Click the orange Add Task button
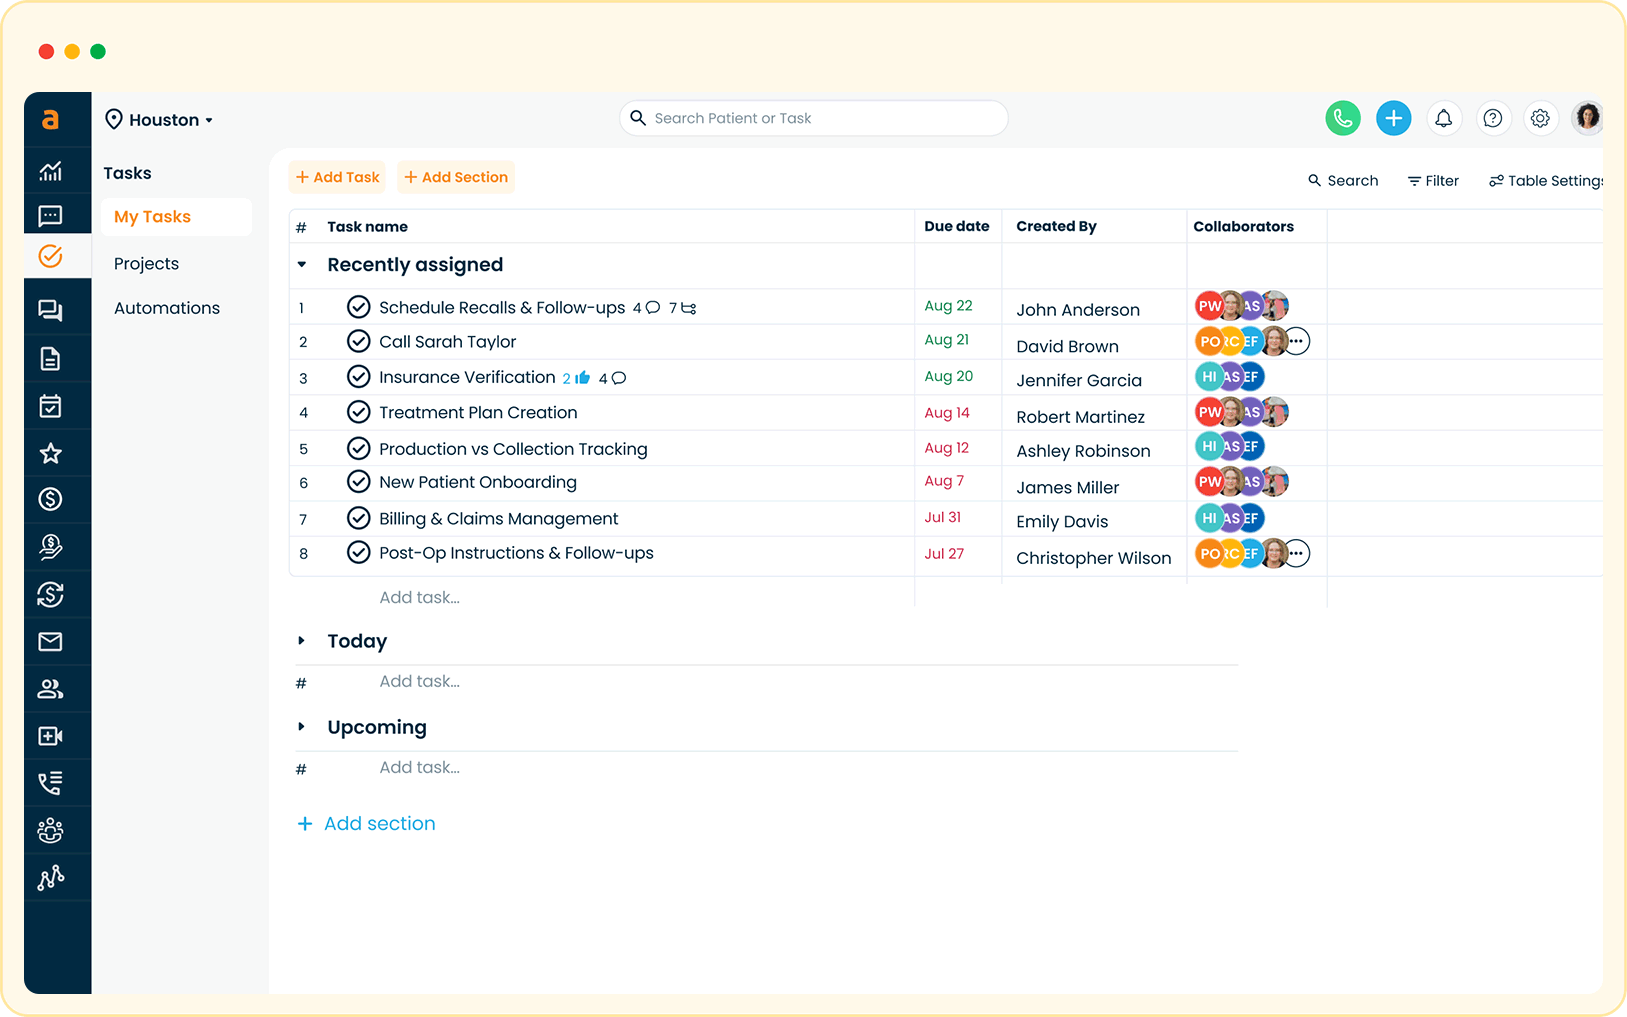1627x1017 pixels. pos(338,177)
